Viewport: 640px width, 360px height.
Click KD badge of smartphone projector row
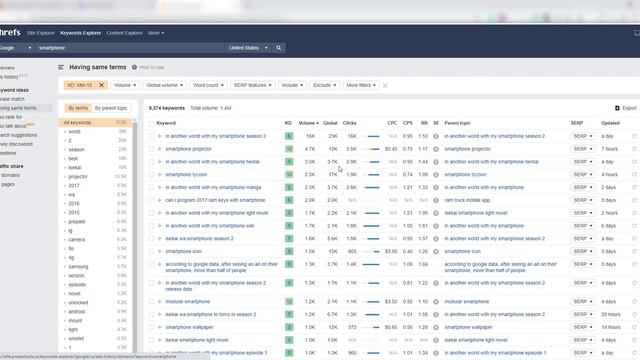click(289, 149)
